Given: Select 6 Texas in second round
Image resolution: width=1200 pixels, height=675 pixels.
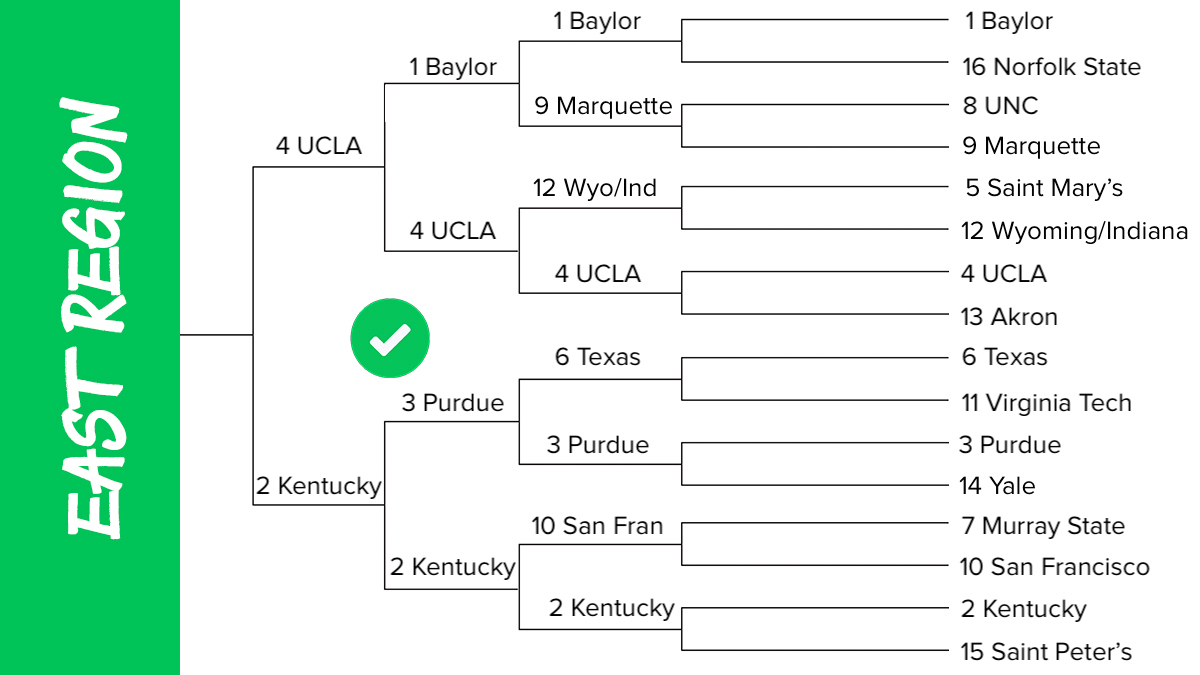Looking at the screenshot, I should pos(598,357).
